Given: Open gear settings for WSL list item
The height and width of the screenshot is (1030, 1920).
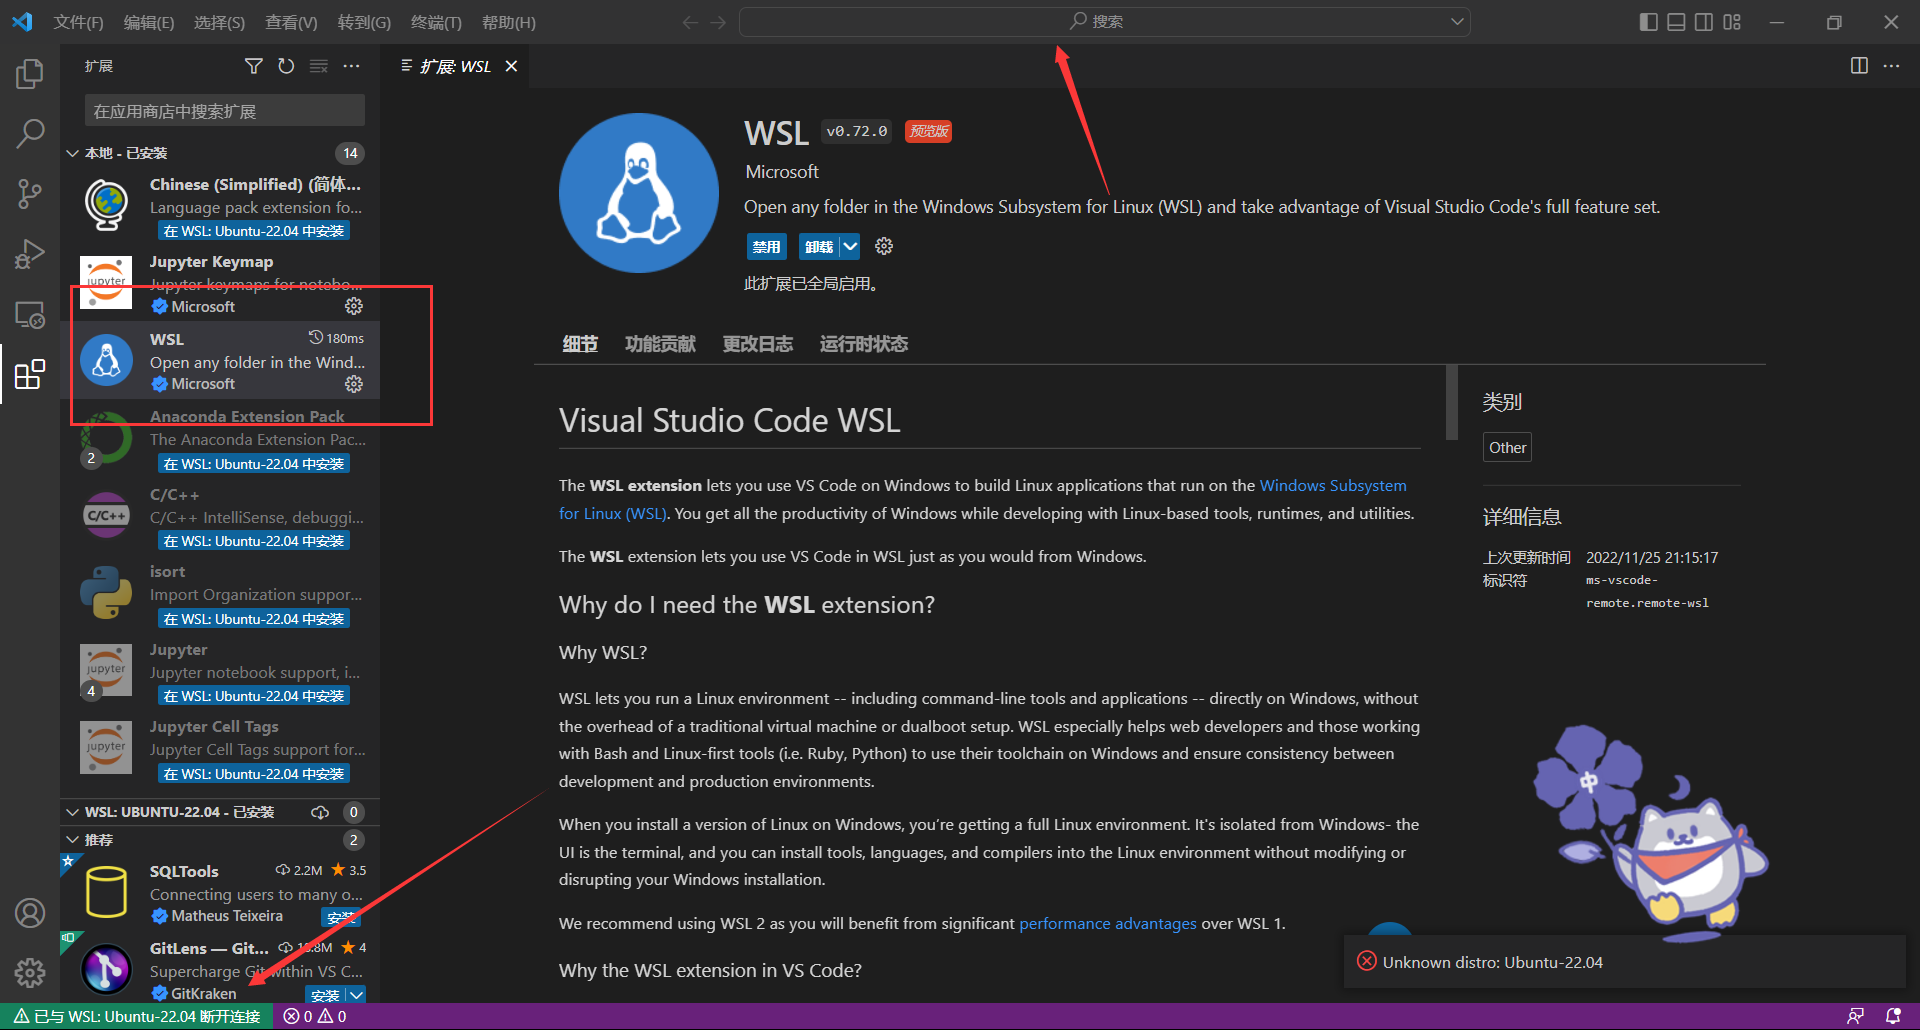Looking at the screenshot, I should 354,384.
